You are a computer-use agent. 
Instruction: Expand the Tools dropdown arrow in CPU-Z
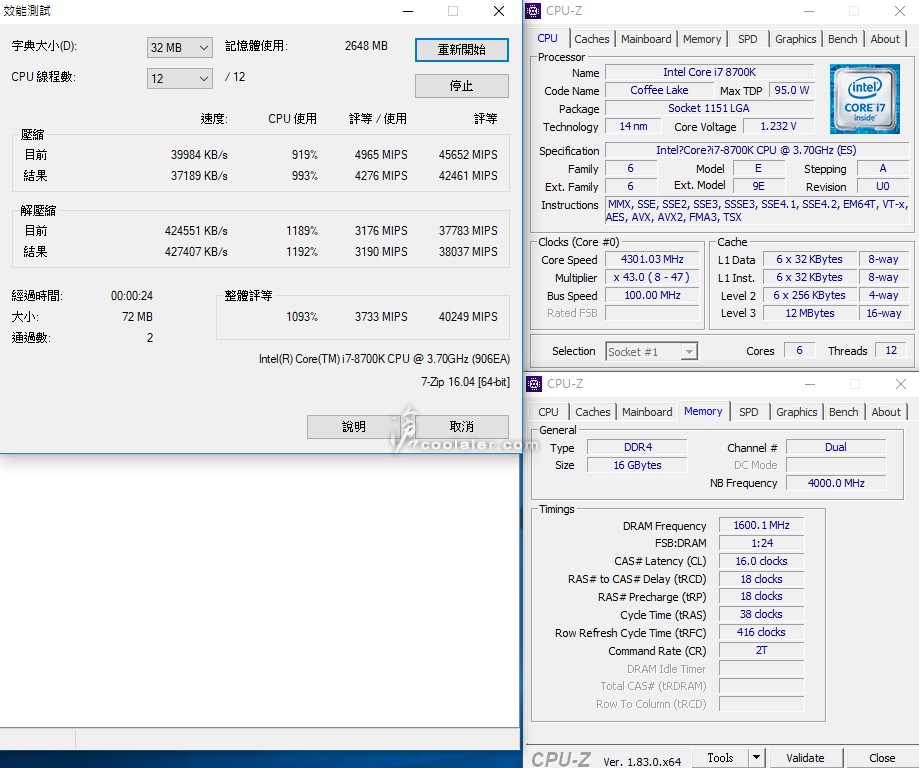click(757, 757)
